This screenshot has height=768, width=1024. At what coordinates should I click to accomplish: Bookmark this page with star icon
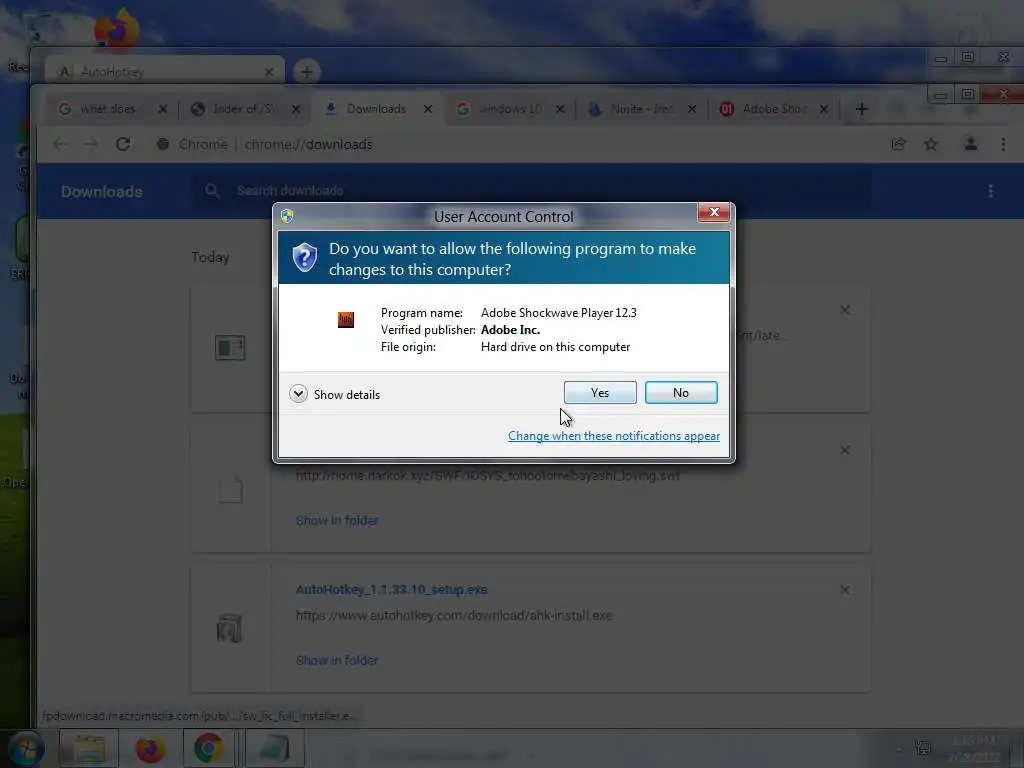pyautogui.click(x=931, y=144)
